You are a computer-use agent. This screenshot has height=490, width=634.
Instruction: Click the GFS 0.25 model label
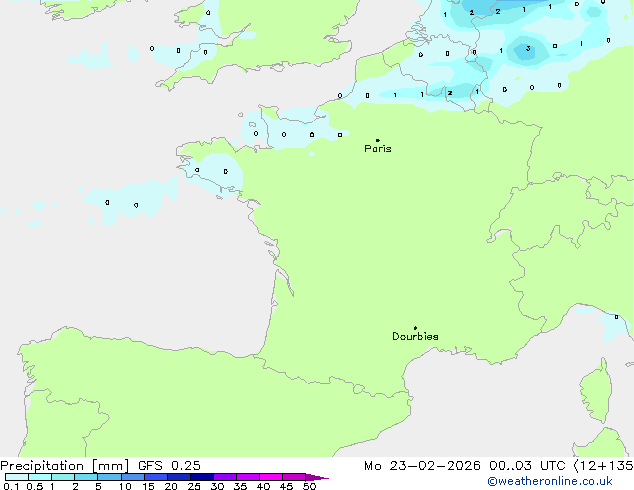[x=169, y=466]
